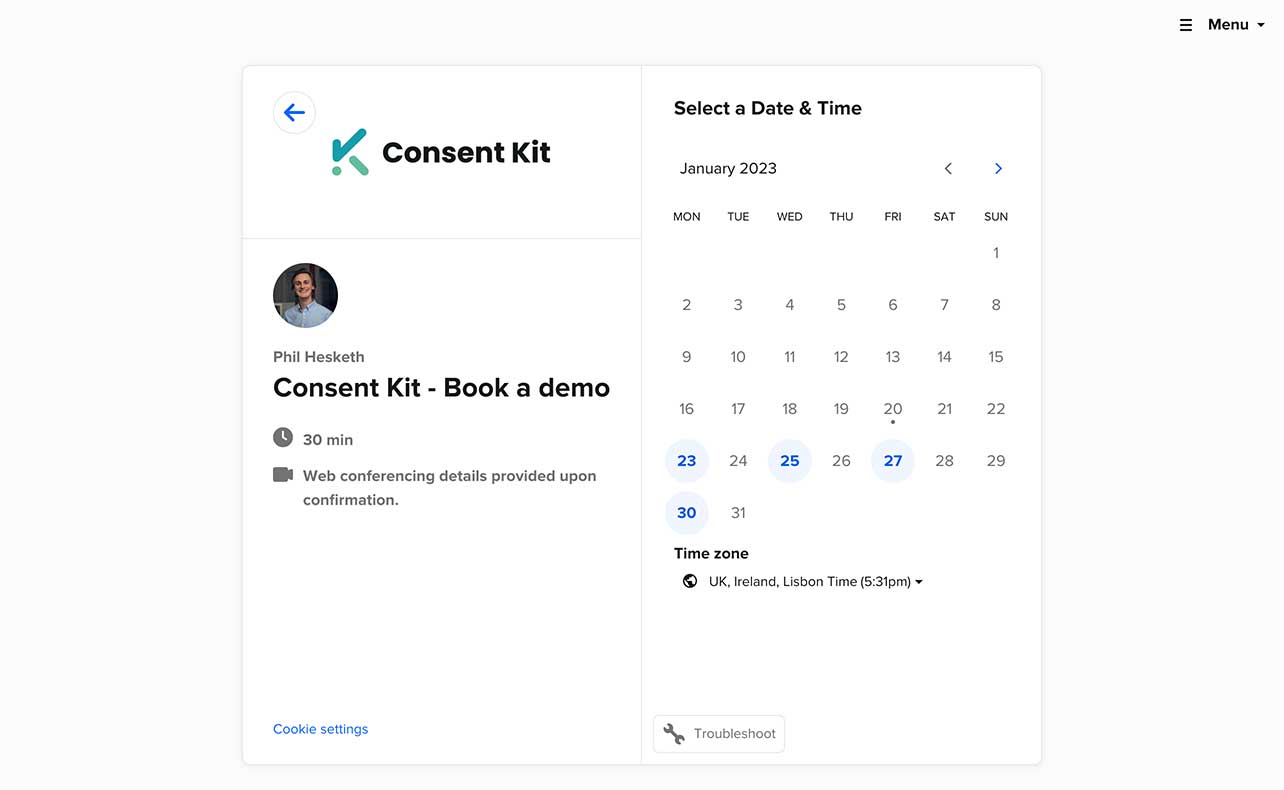Click the date 1 in calendar
Screen dimensions: 1284x790
click(x=996, y=253)
